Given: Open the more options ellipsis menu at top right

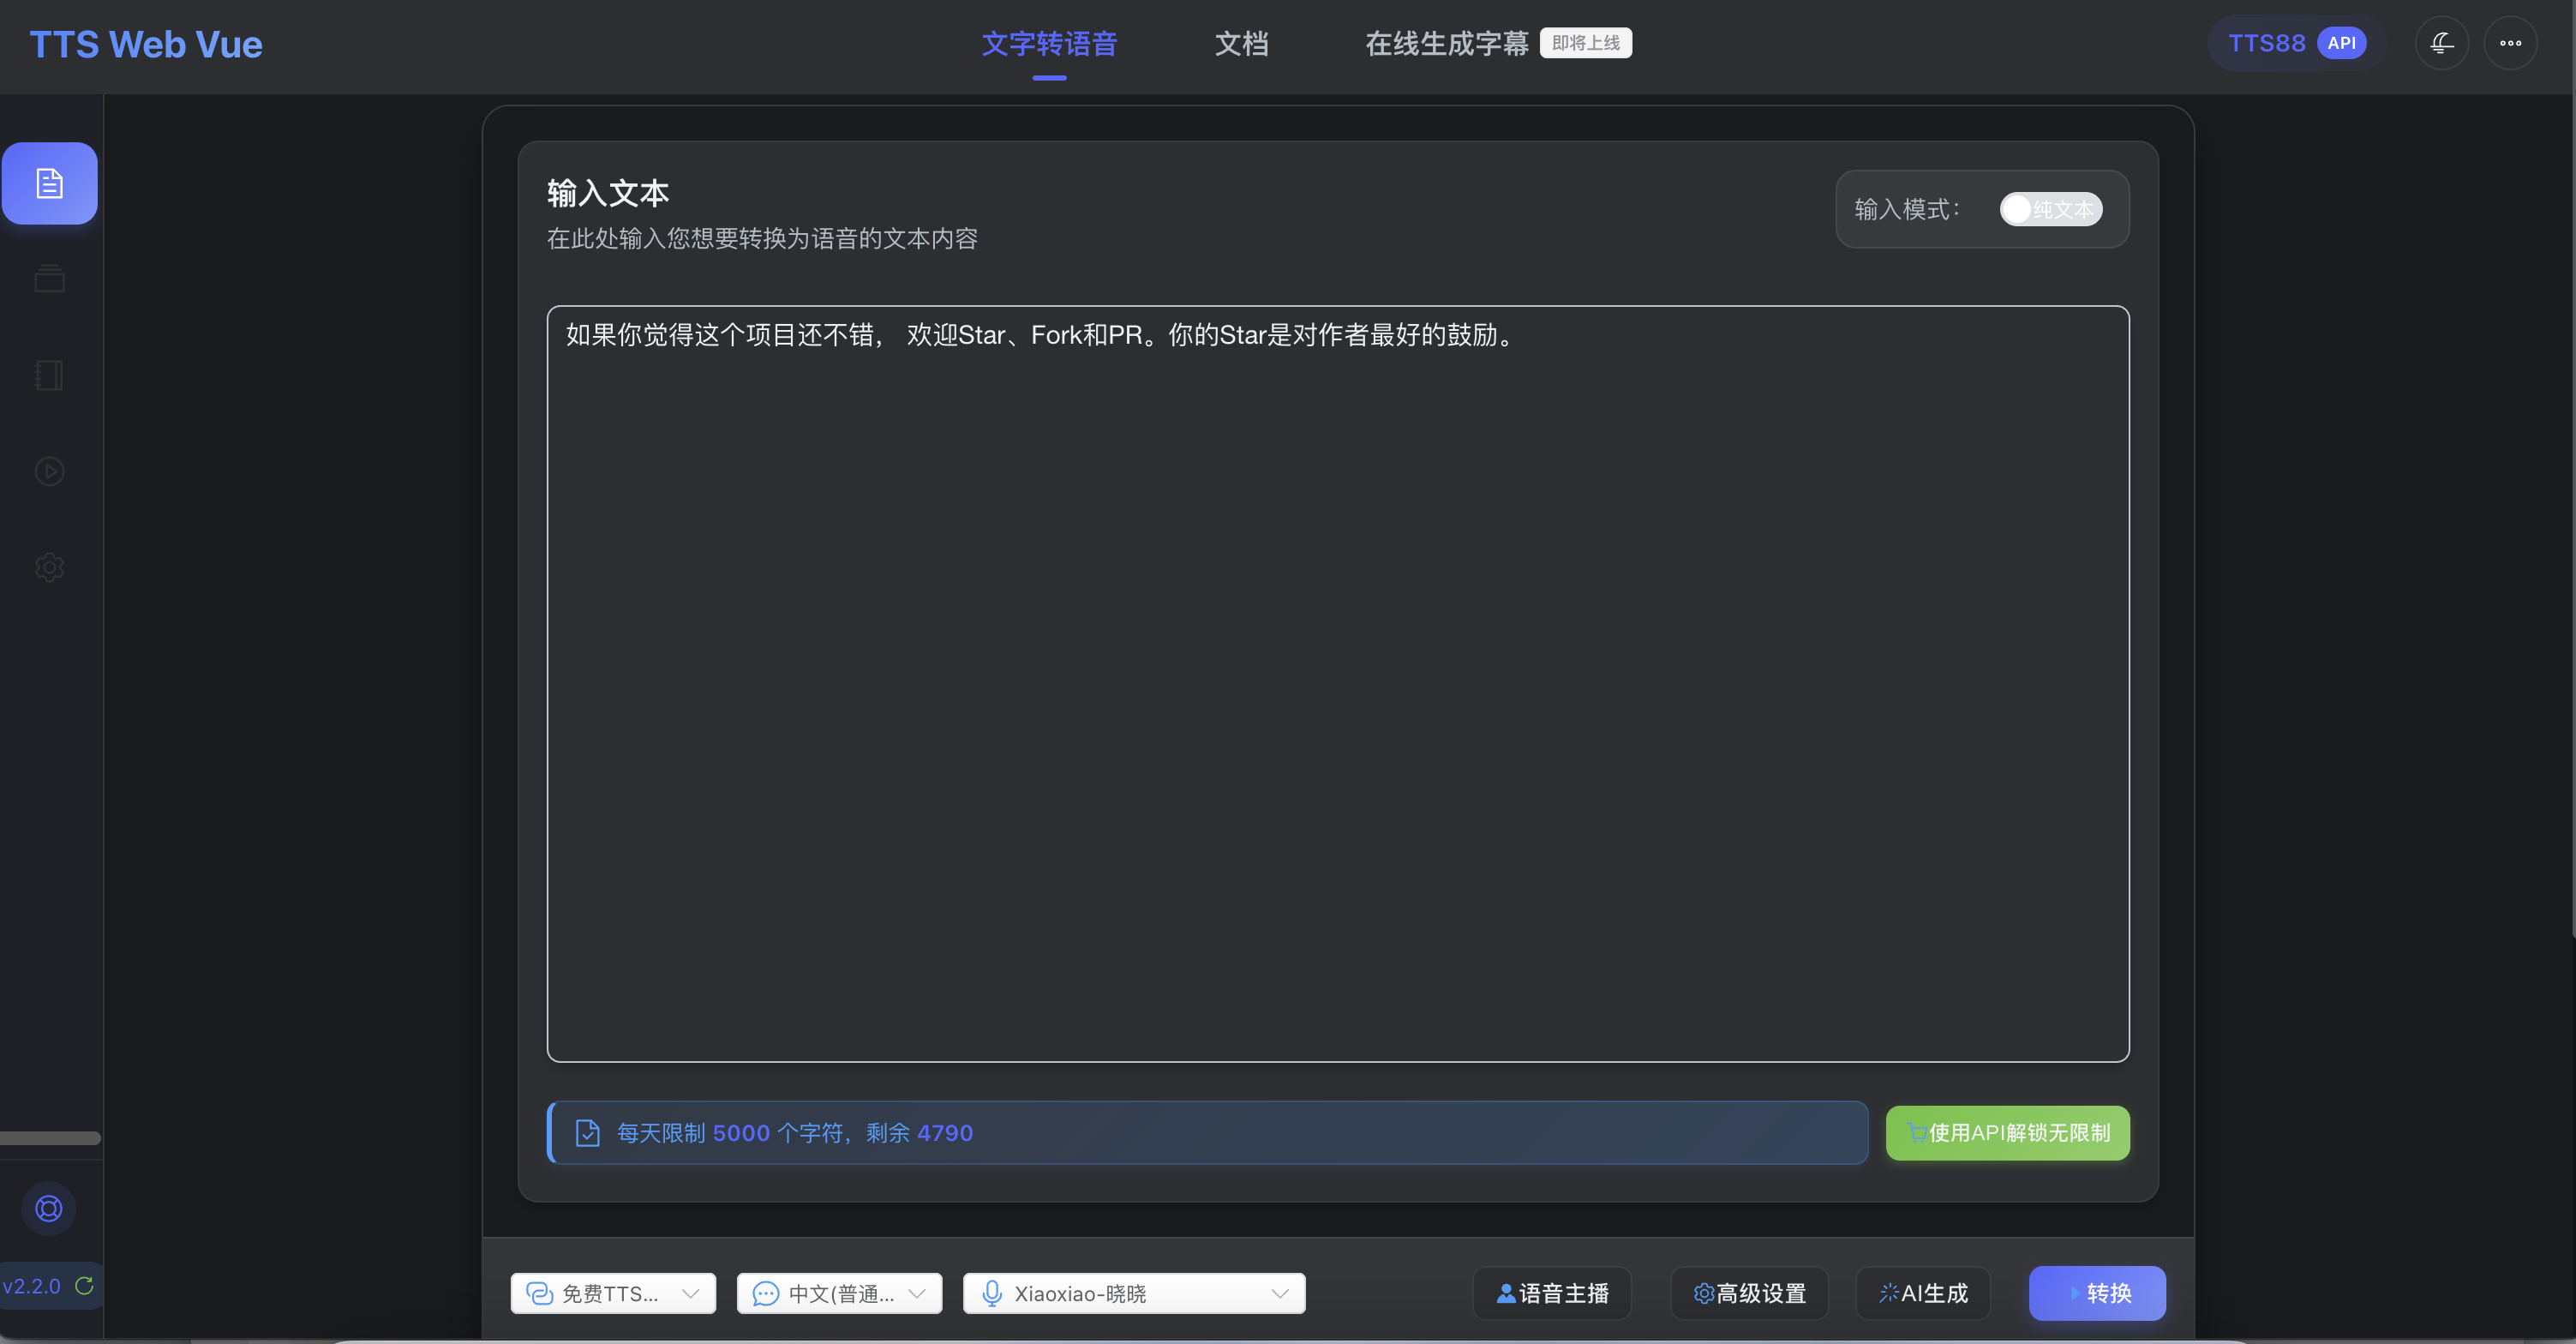Looking at the screenshot, I should 2511,43.
